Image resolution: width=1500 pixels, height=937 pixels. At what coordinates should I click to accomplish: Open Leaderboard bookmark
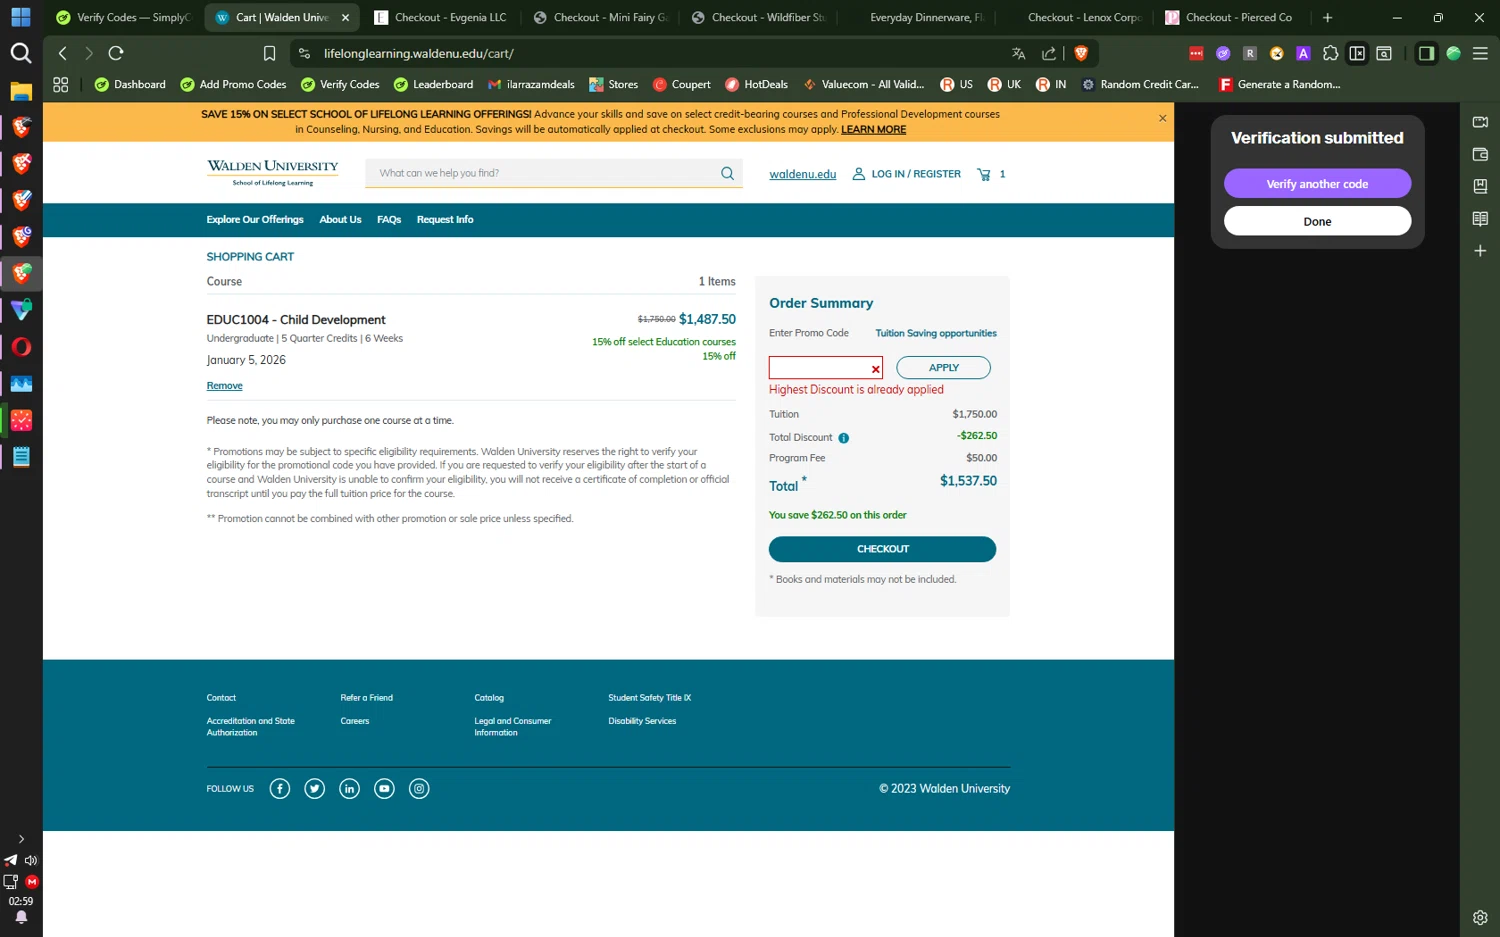[433, 84]
